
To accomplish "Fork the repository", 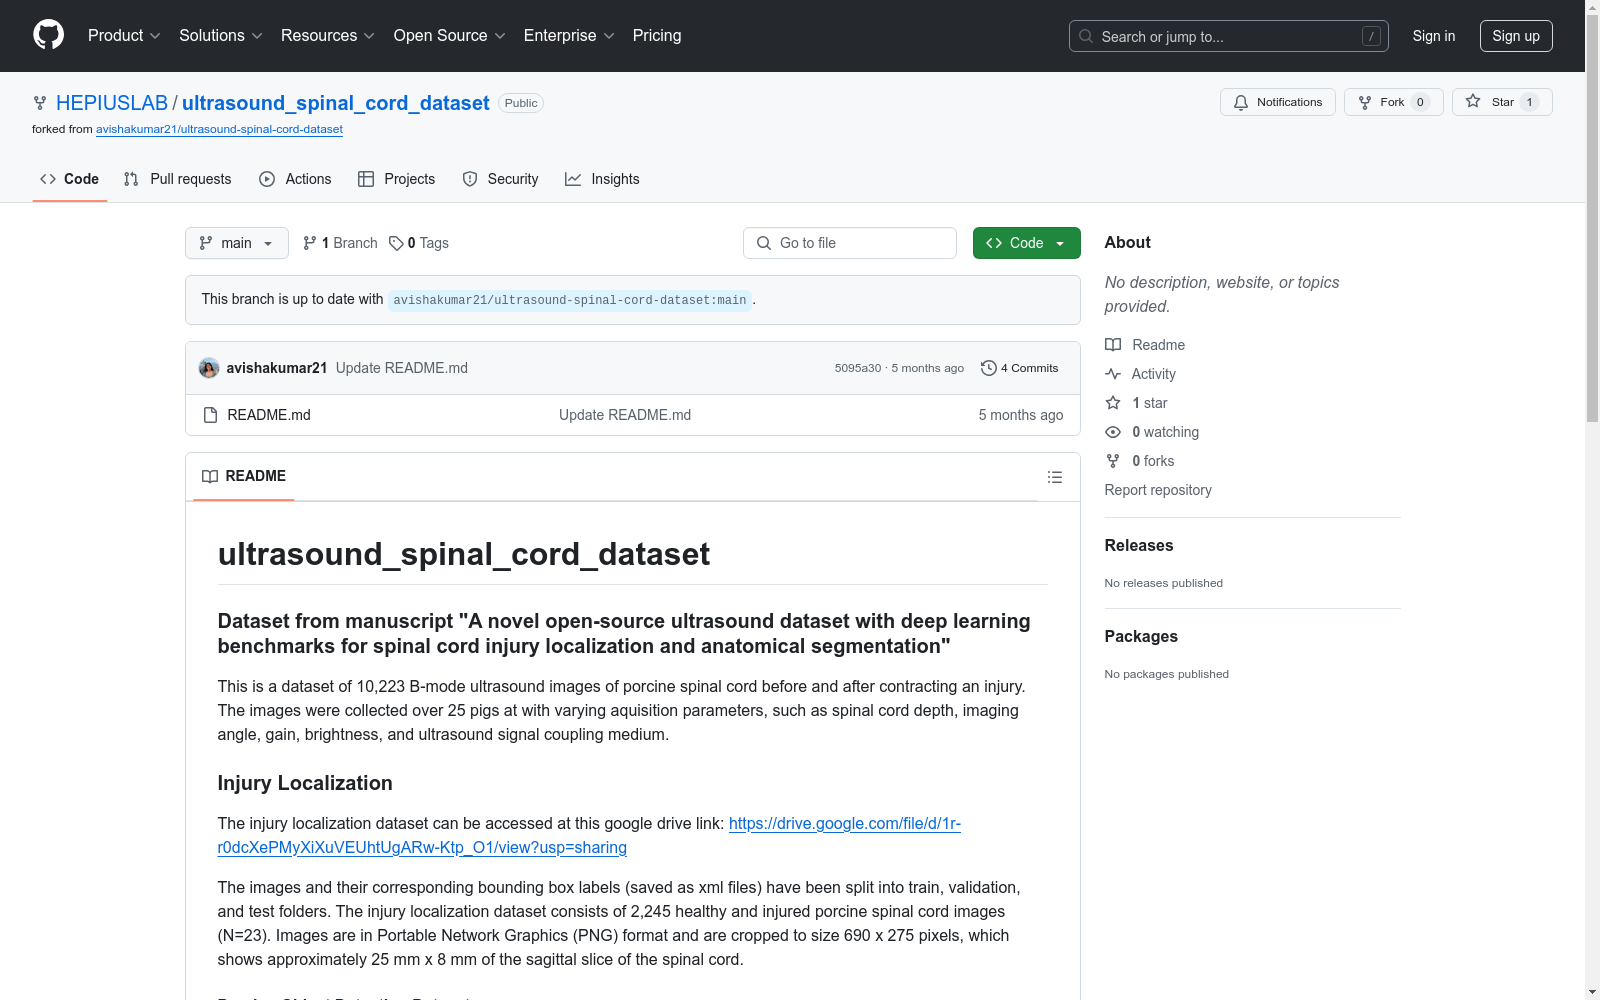I will [1393, 102].
